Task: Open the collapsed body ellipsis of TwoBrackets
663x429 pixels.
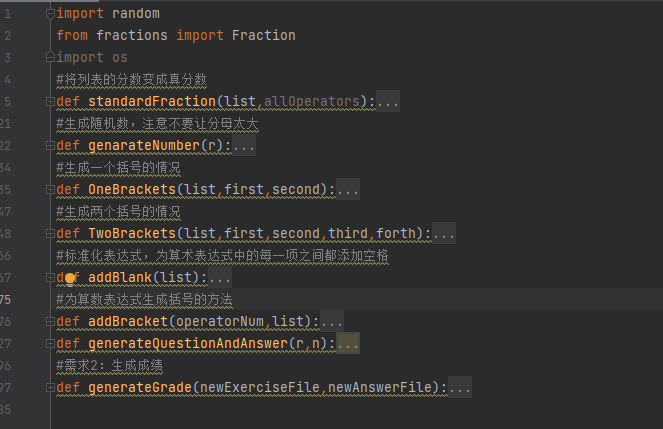Action: (x=443, y=234)
